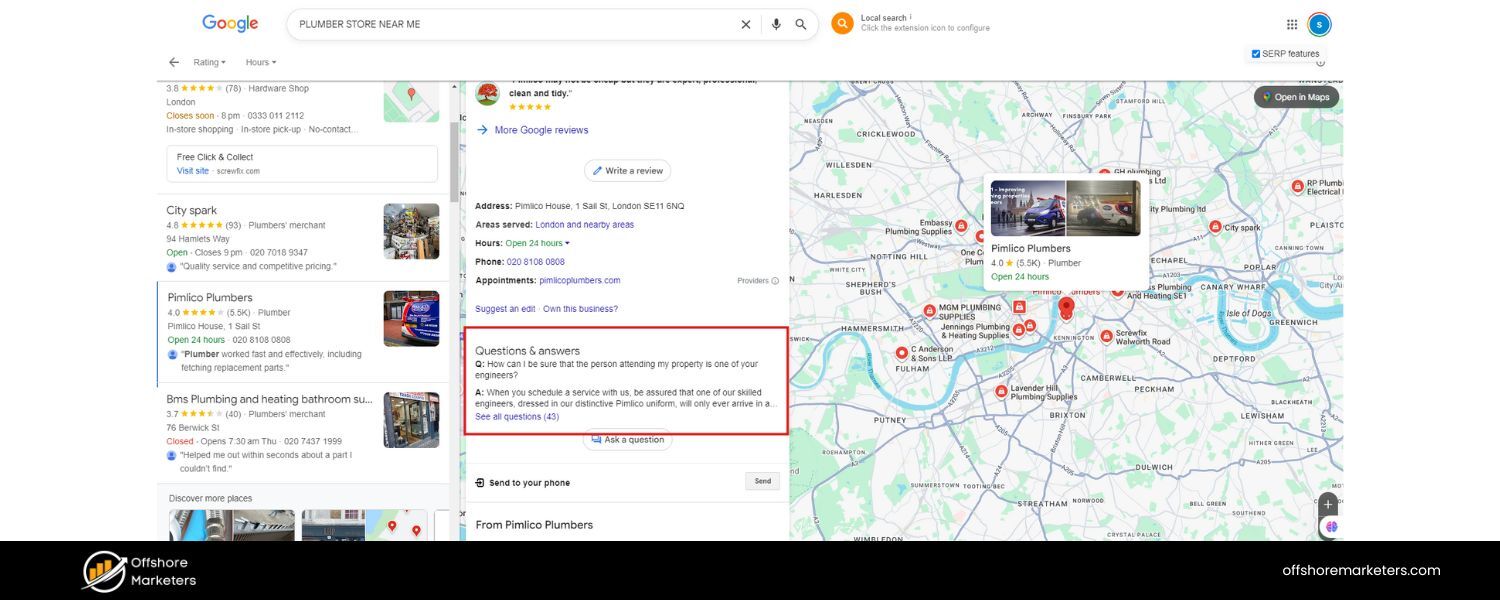Clear the search box with the X icon

745,25
